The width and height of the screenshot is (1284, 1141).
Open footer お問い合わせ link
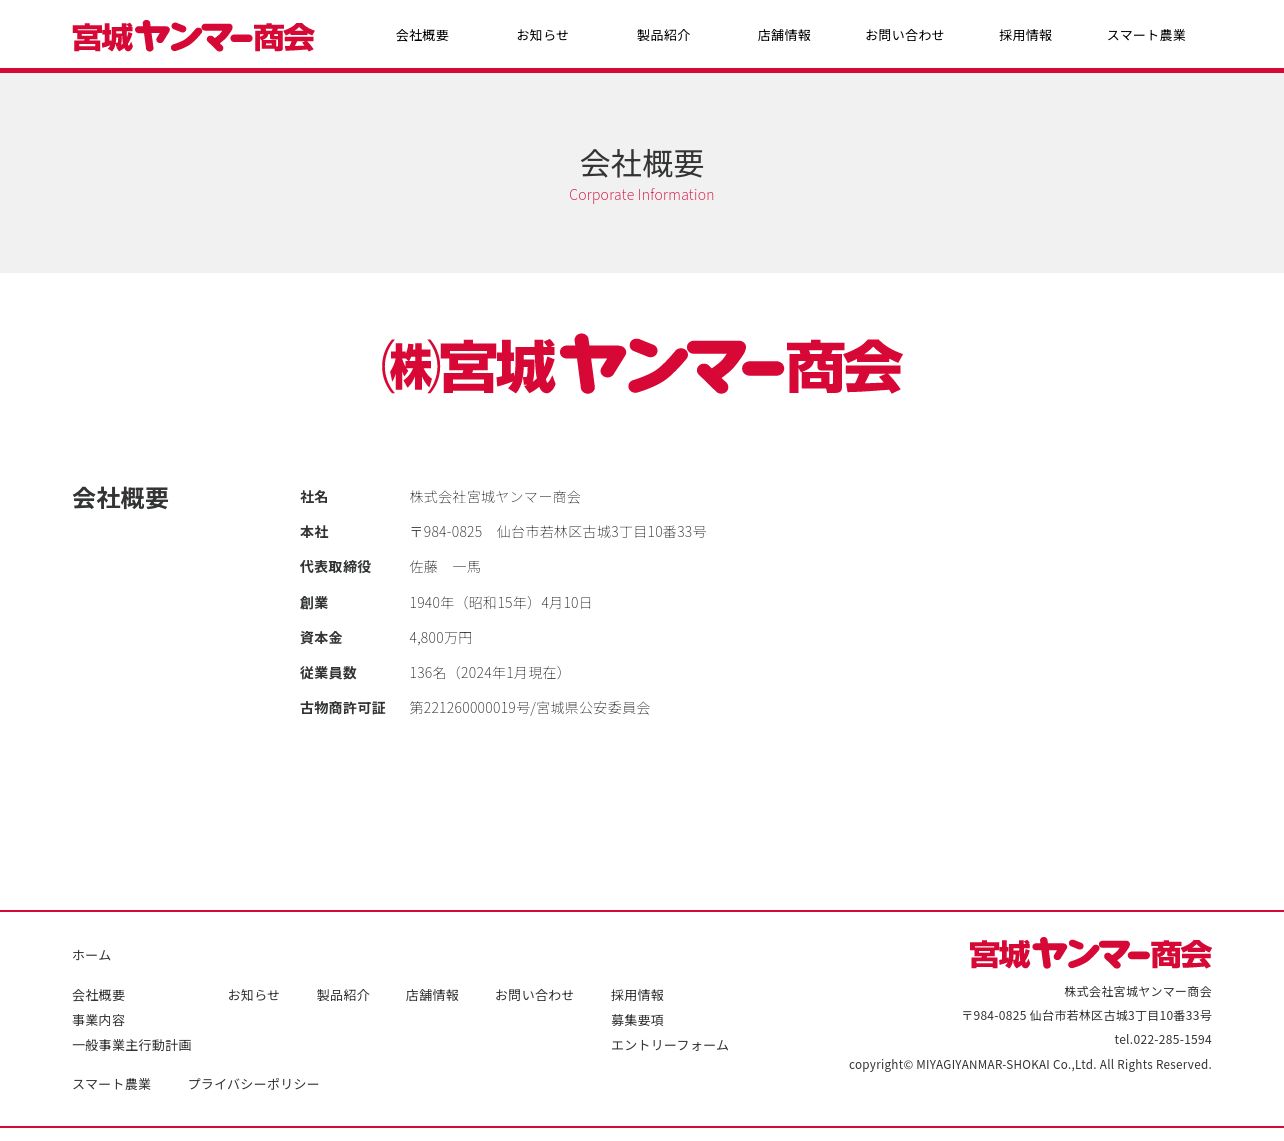coord(534,995)
